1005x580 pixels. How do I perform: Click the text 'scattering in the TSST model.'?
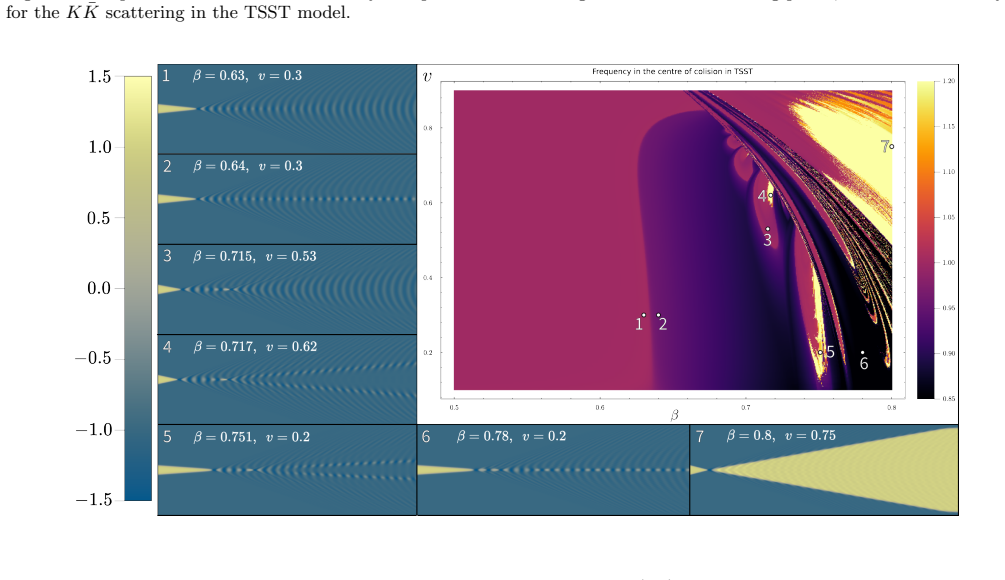point(228,12)
